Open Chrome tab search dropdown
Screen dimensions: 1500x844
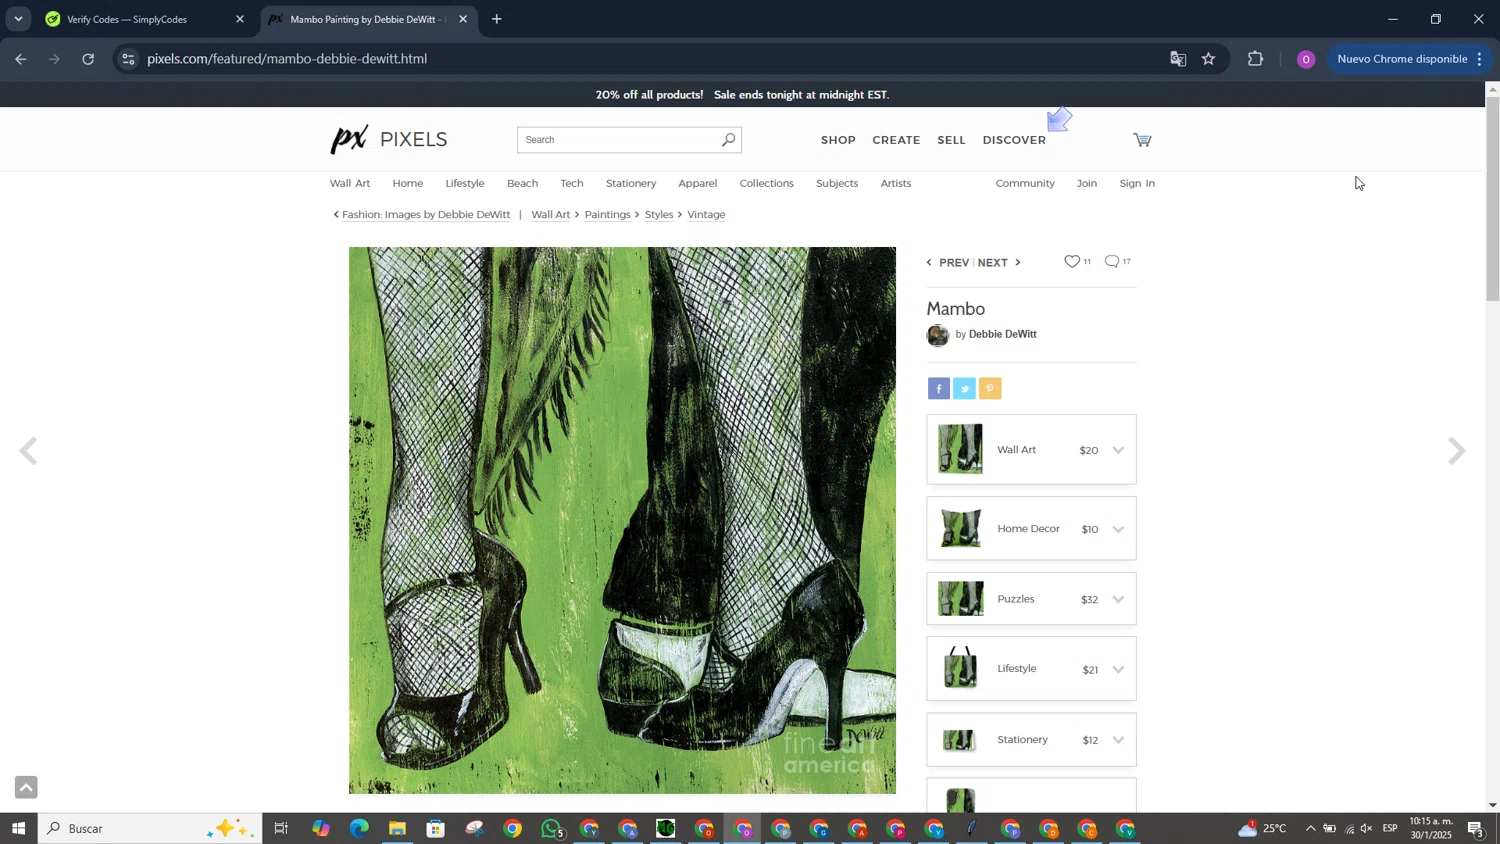[18, 19]
